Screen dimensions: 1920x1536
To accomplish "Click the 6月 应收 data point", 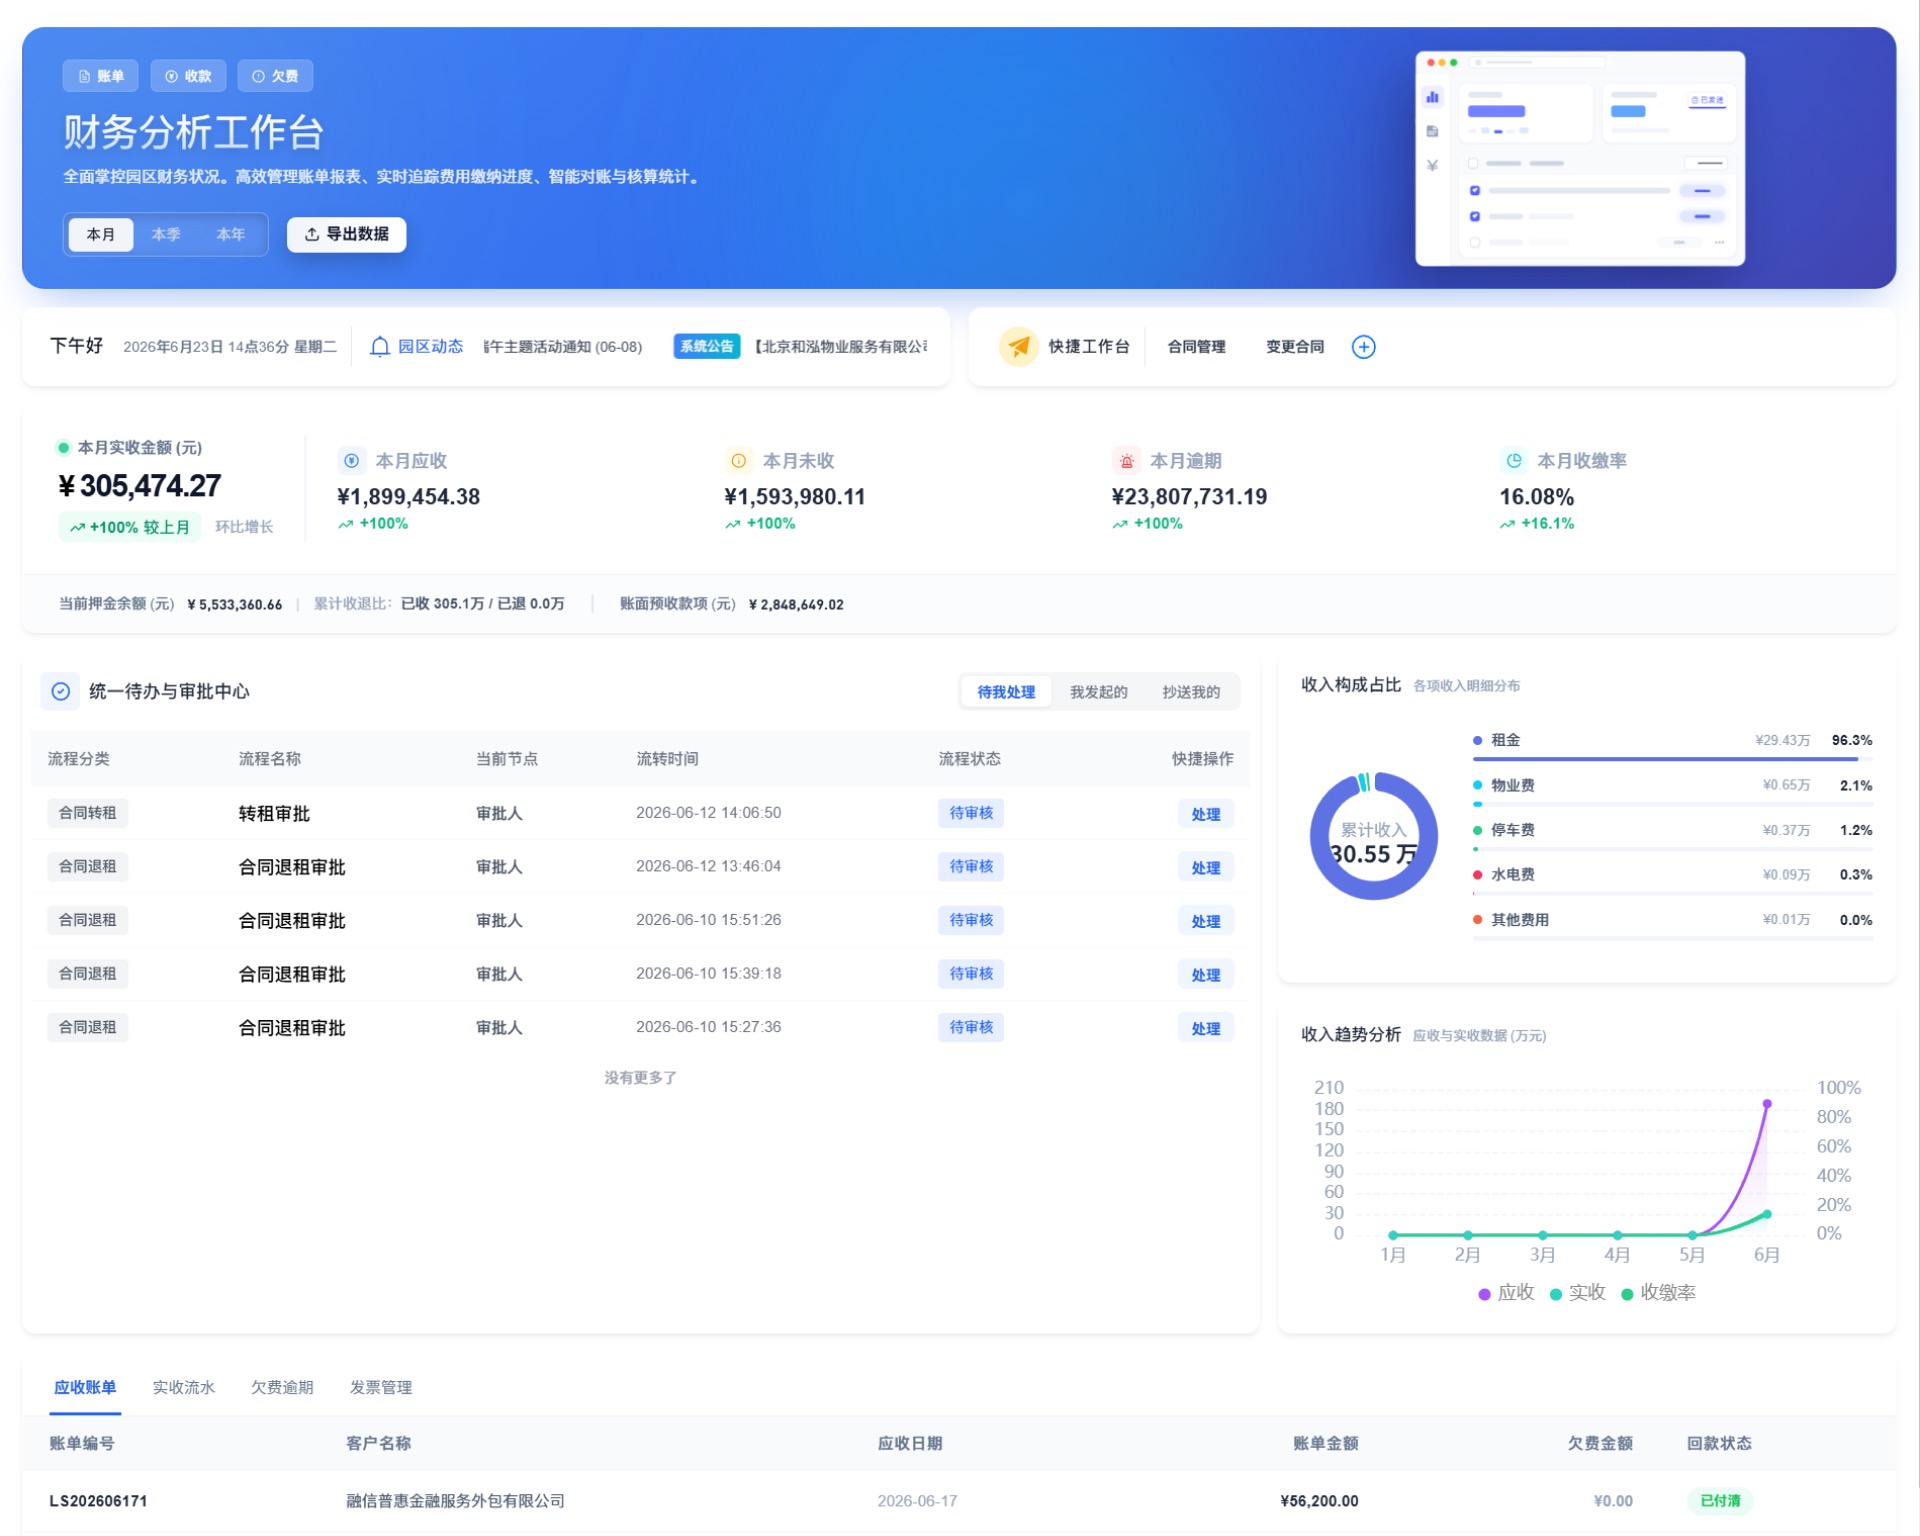I will click(1767, 1104).
